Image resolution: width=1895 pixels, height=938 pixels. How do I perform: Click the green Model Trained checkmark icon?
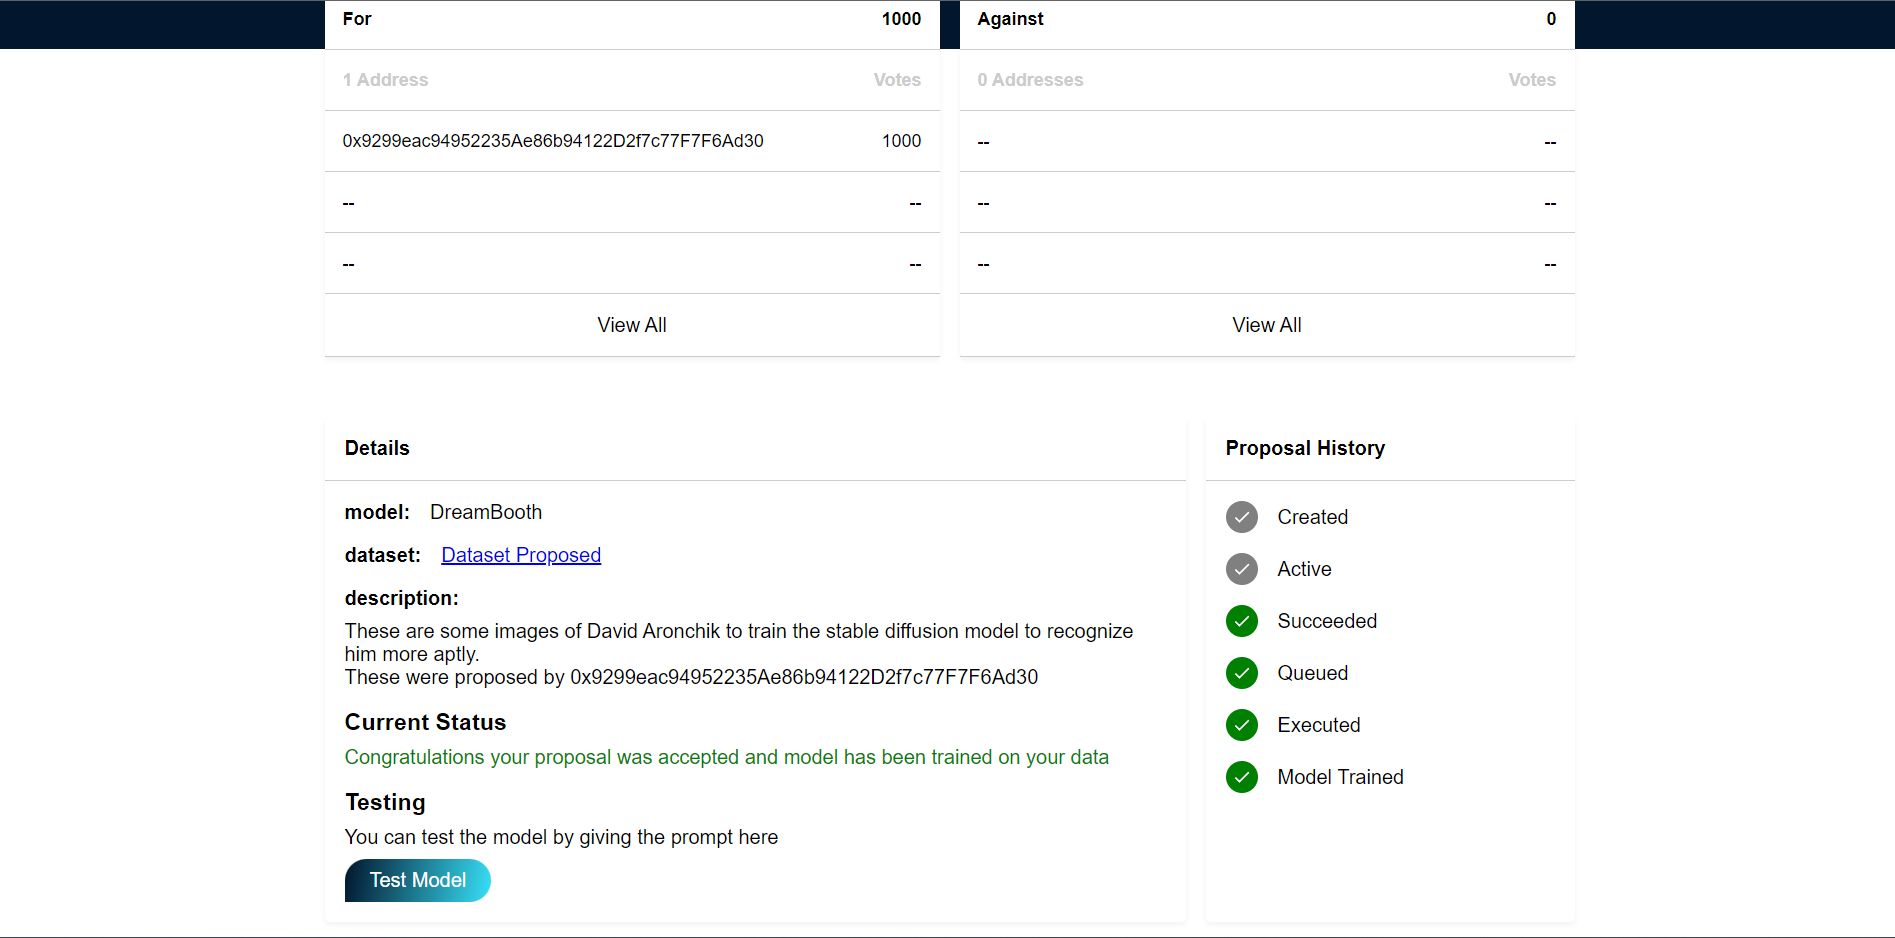pos(1241,777)
